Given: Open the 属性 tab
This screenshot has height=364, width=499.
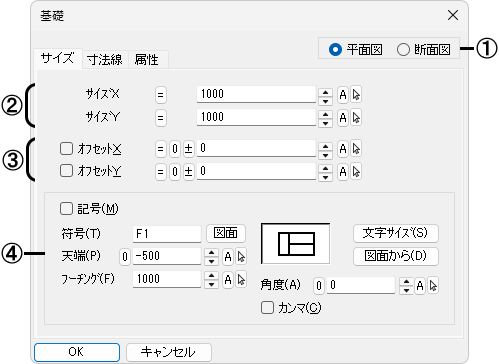Looking at the screenshot, I should click(x=147, y=60).
